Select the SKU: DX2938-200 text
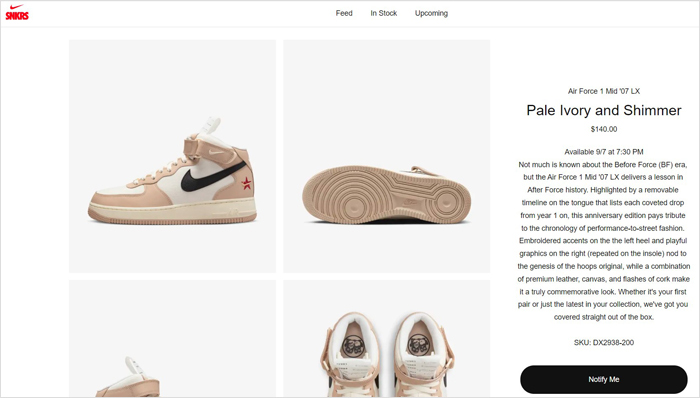 point(604,343)
